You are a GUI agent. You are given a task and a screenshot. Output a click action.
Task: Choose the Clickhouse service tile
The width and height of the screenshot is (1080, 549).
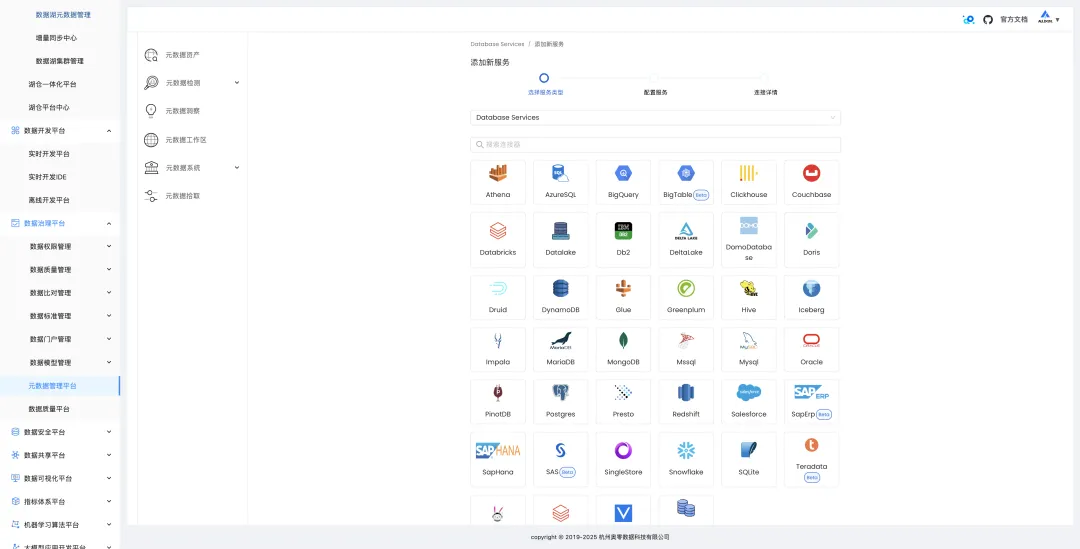(x=749, y=183)
